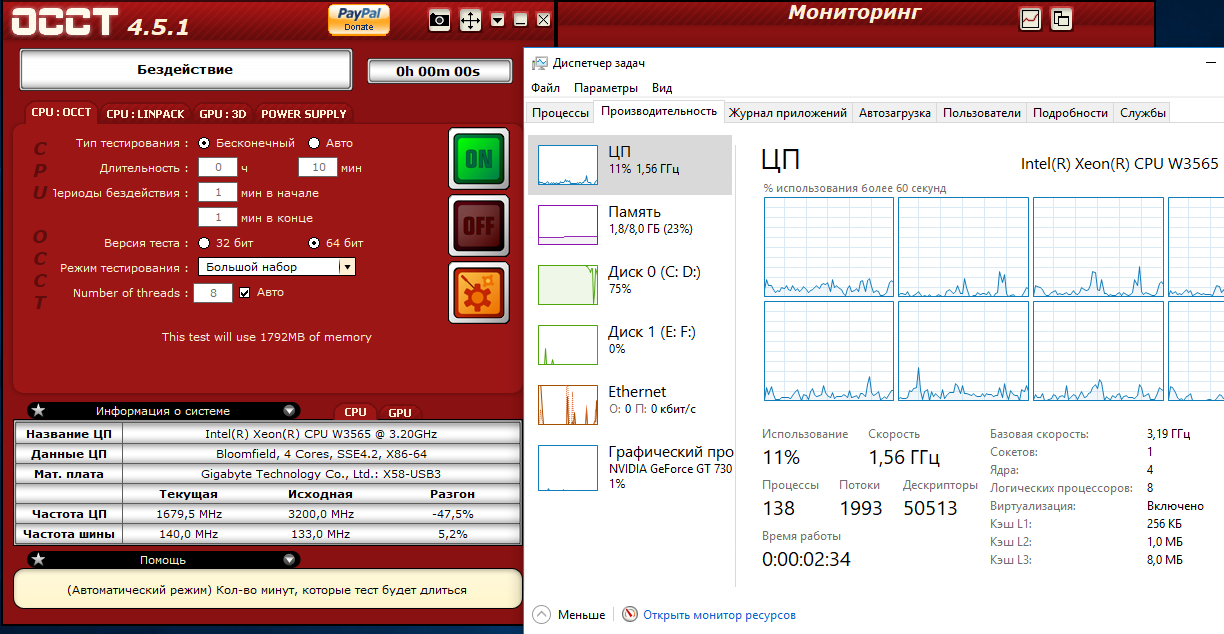Click the OCCT move window cross-arrows icon
The image size is (1224, 634).
click(x=470, y=19)
